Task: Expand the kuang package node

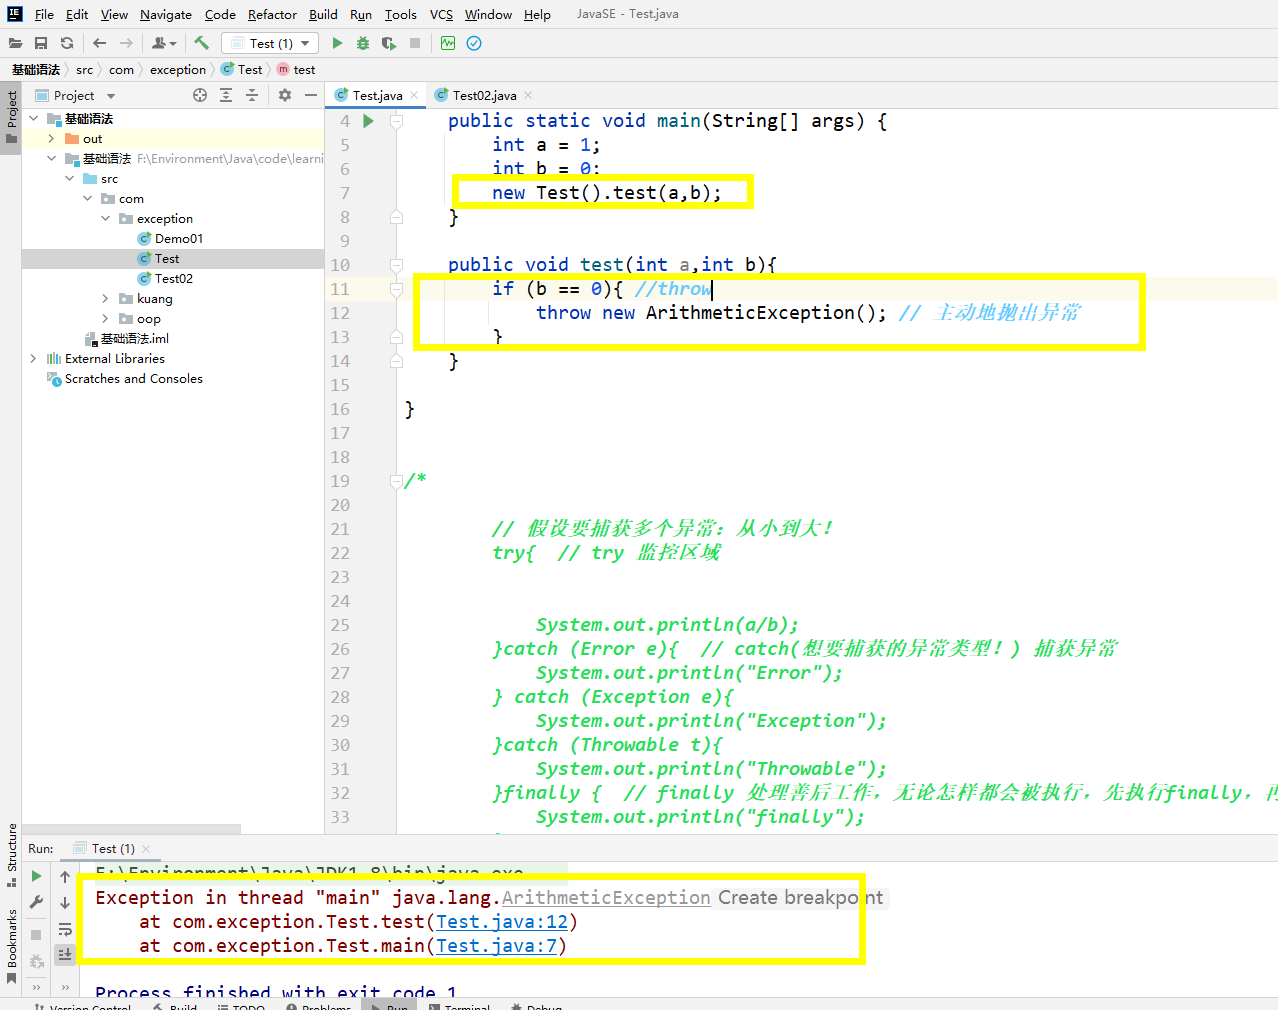Action: (x=105, y=299)
